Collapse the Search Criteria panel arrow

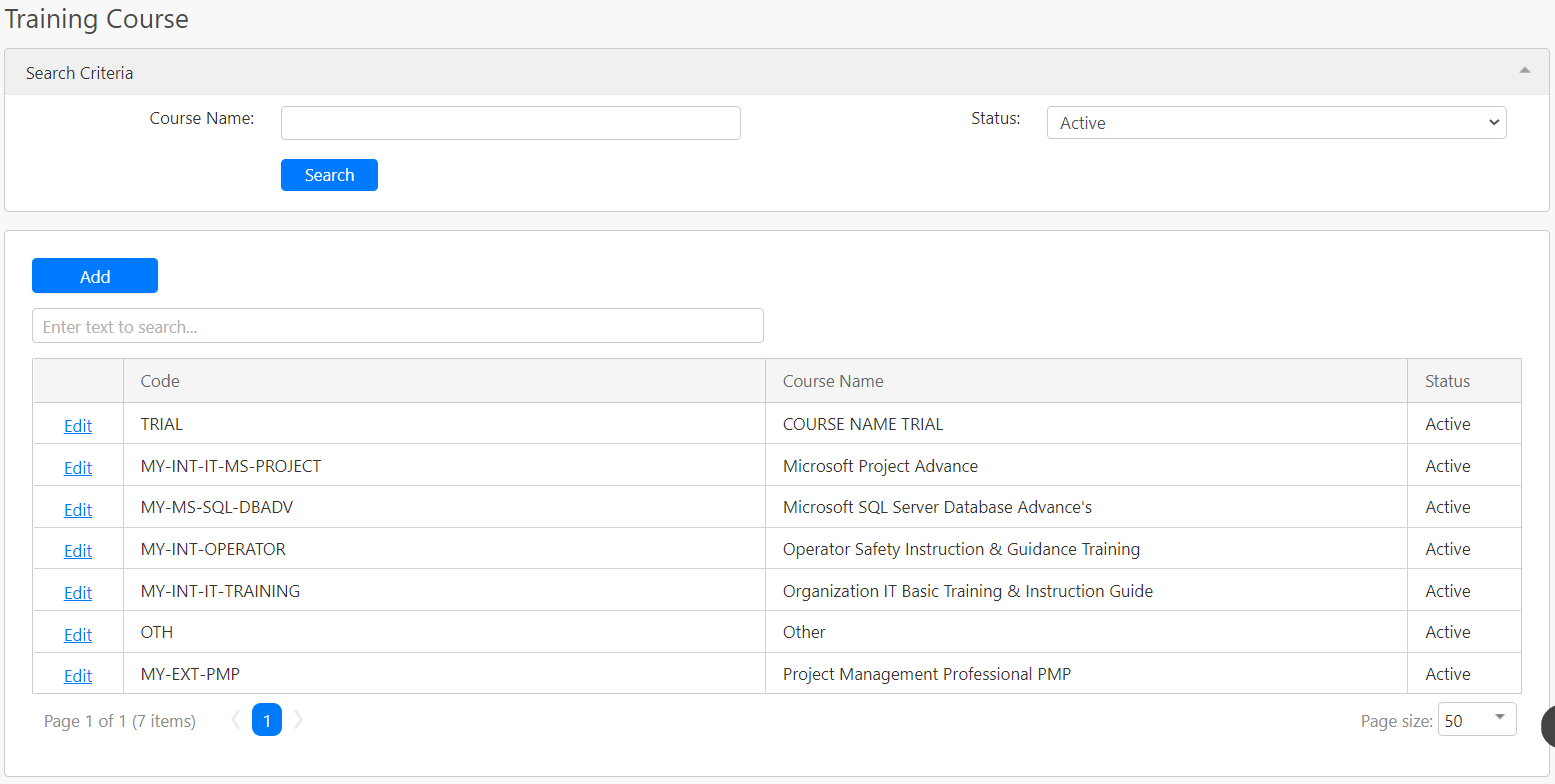coord(1524,71)
